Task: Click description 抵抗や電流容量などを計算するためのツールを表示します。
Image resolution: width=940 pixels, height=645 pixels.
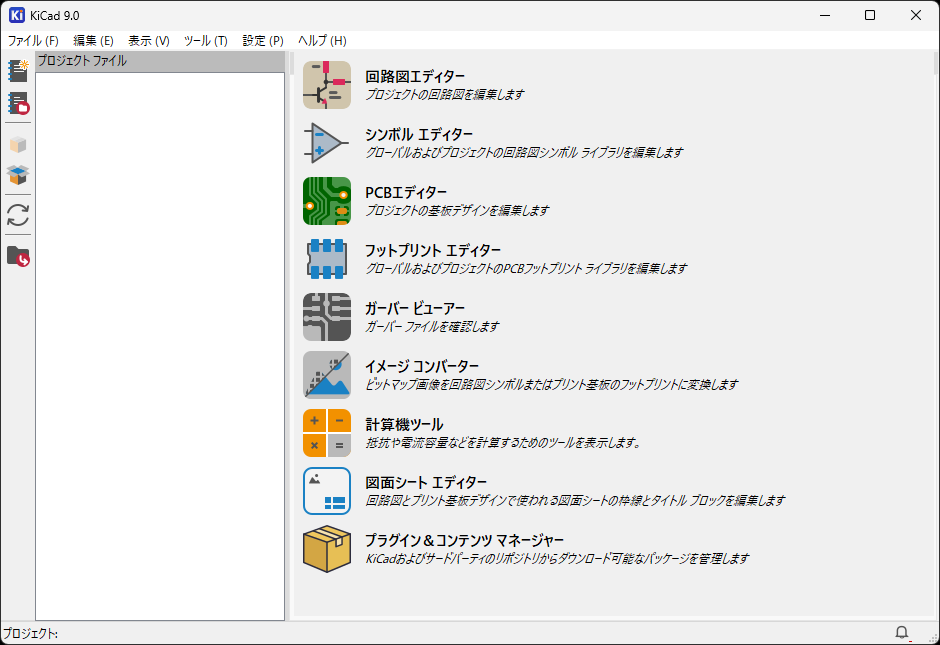Action: point(504,443)
